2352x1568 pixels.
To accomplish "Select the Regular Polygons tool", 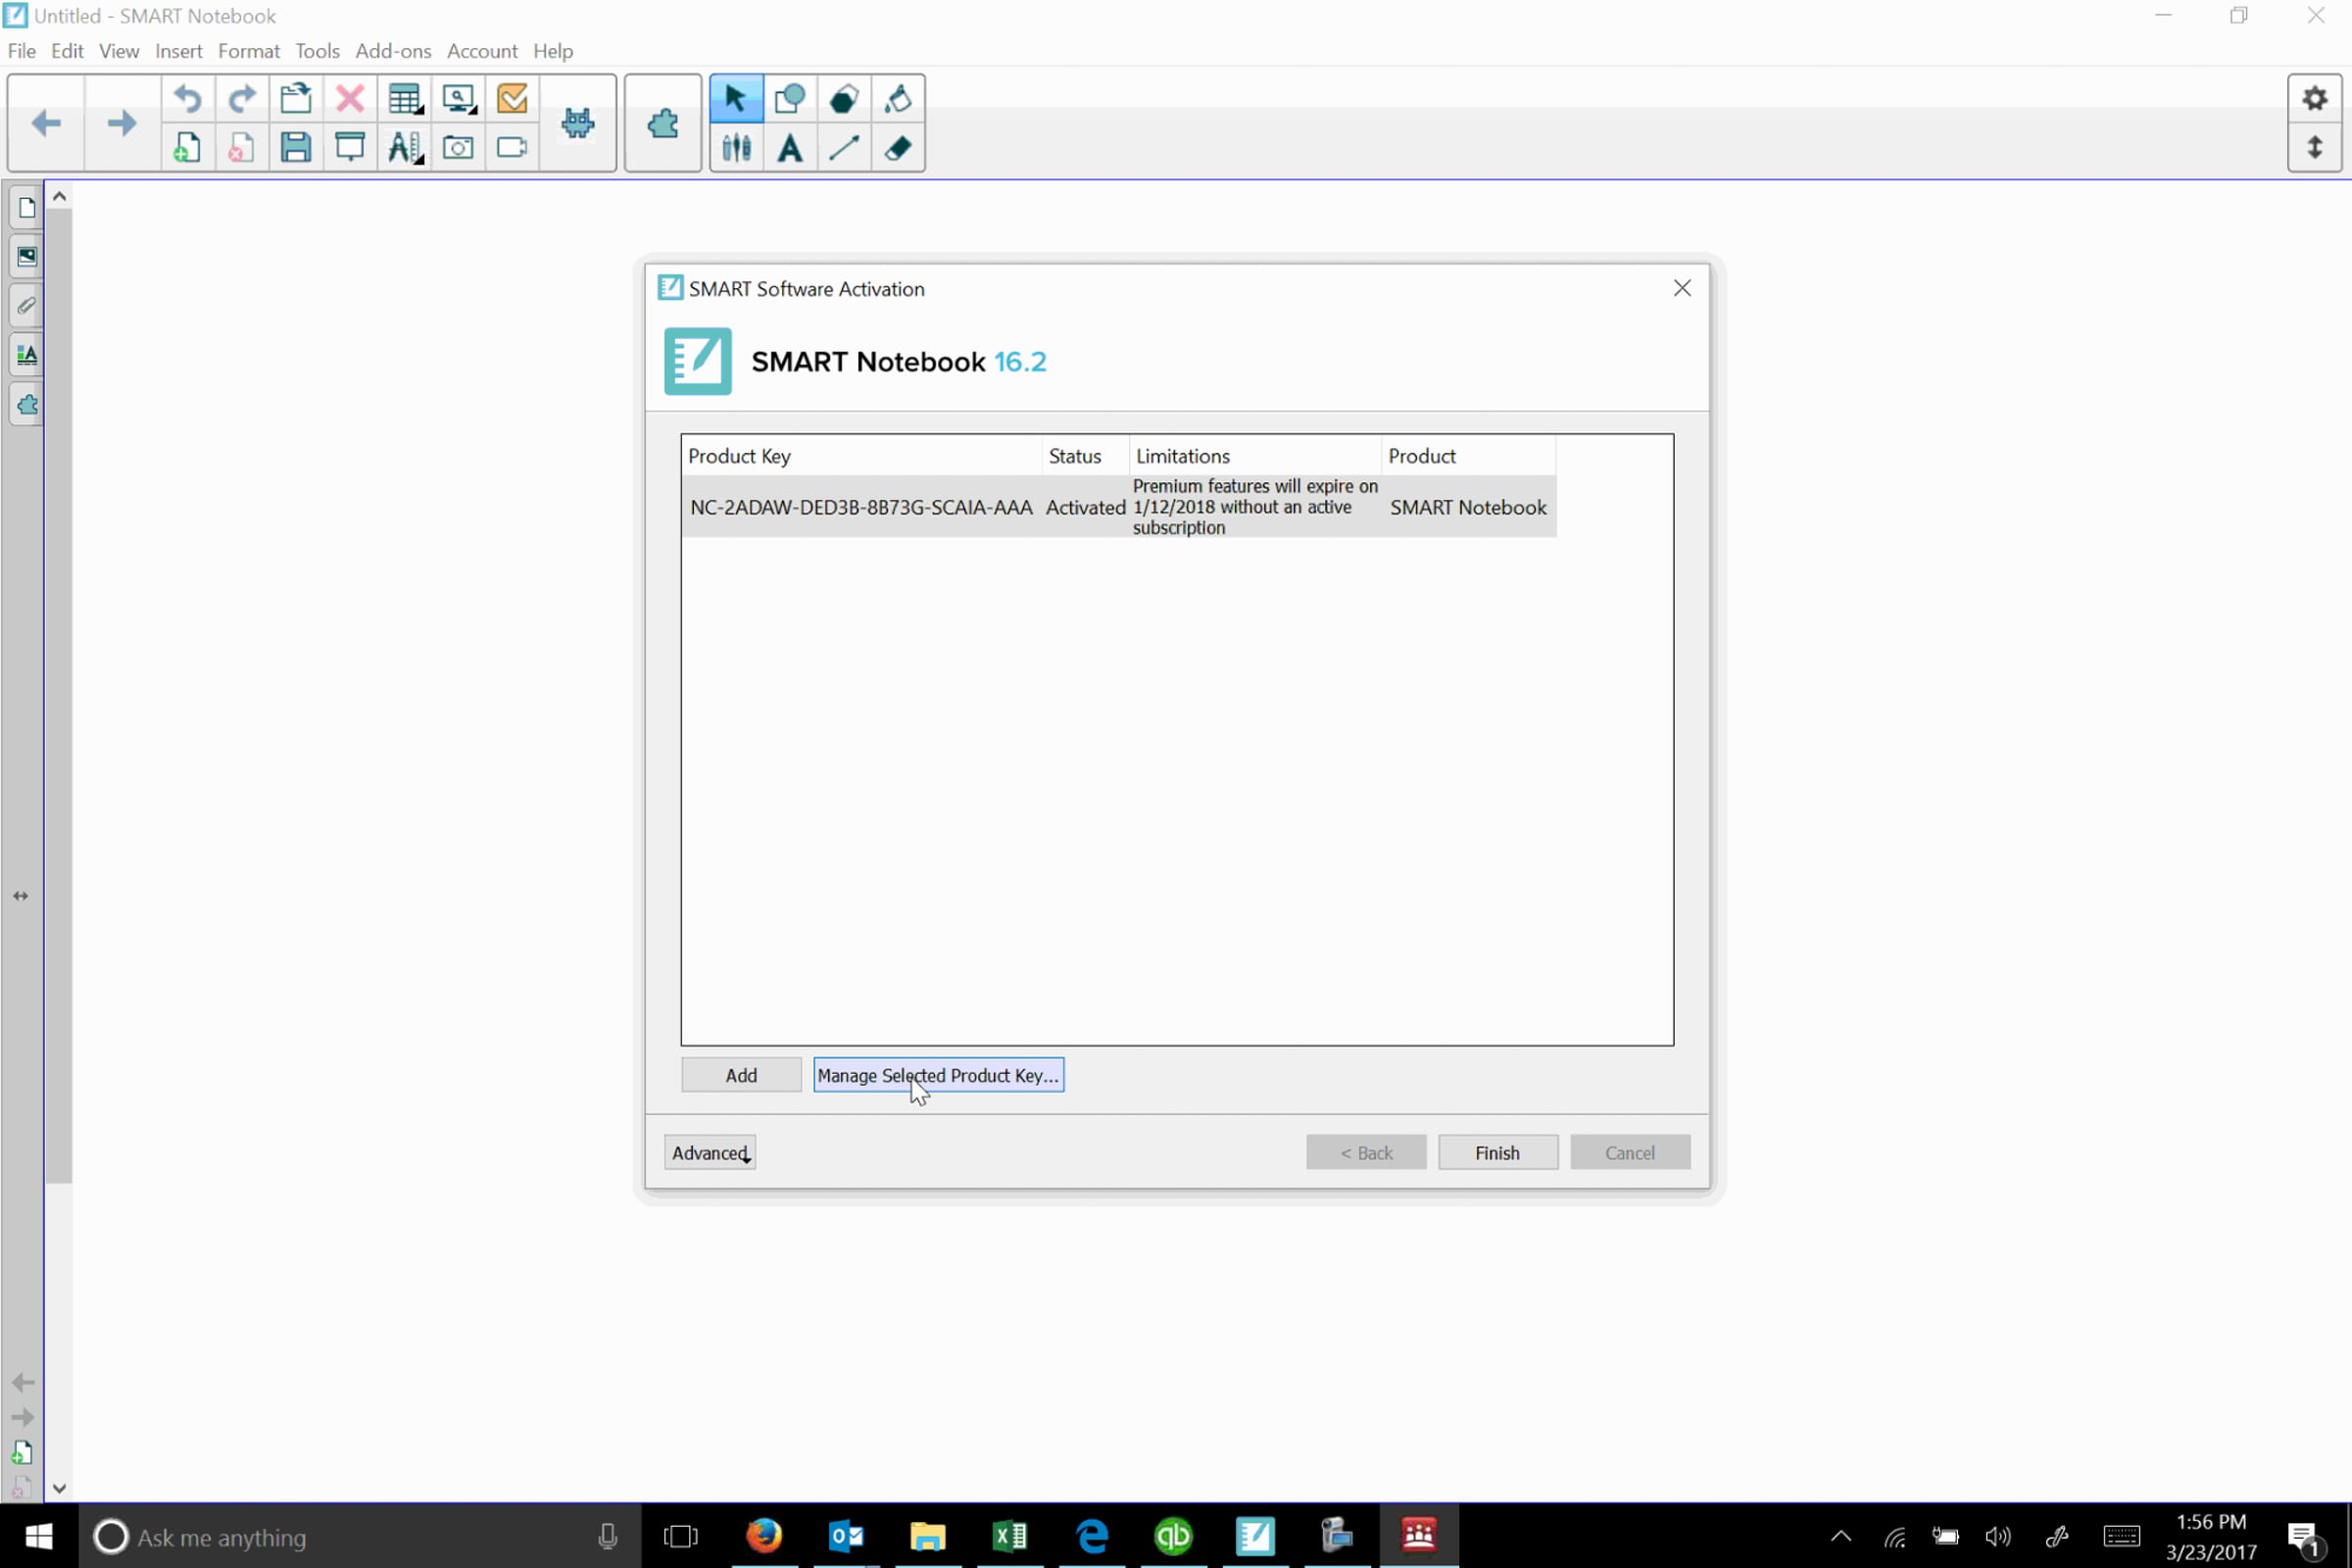I will coord(844,98).
